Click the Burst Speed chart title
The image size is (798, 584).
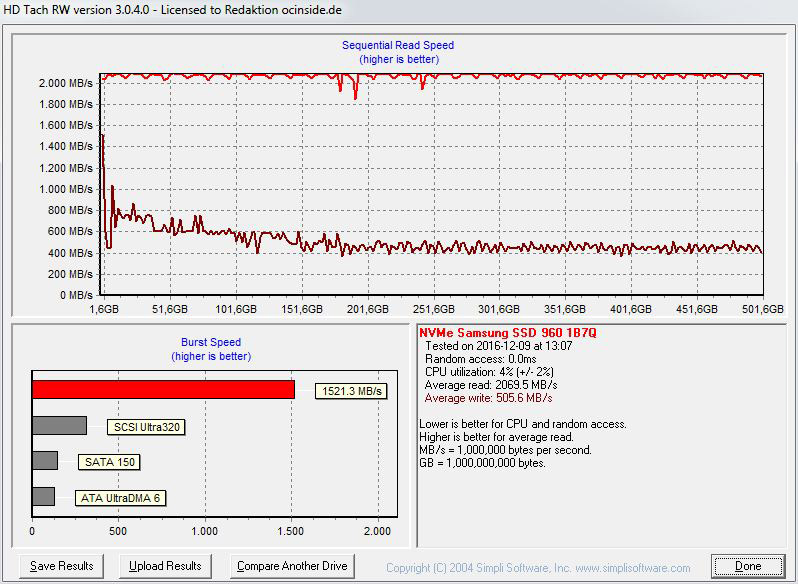click(x=211, y=342)
